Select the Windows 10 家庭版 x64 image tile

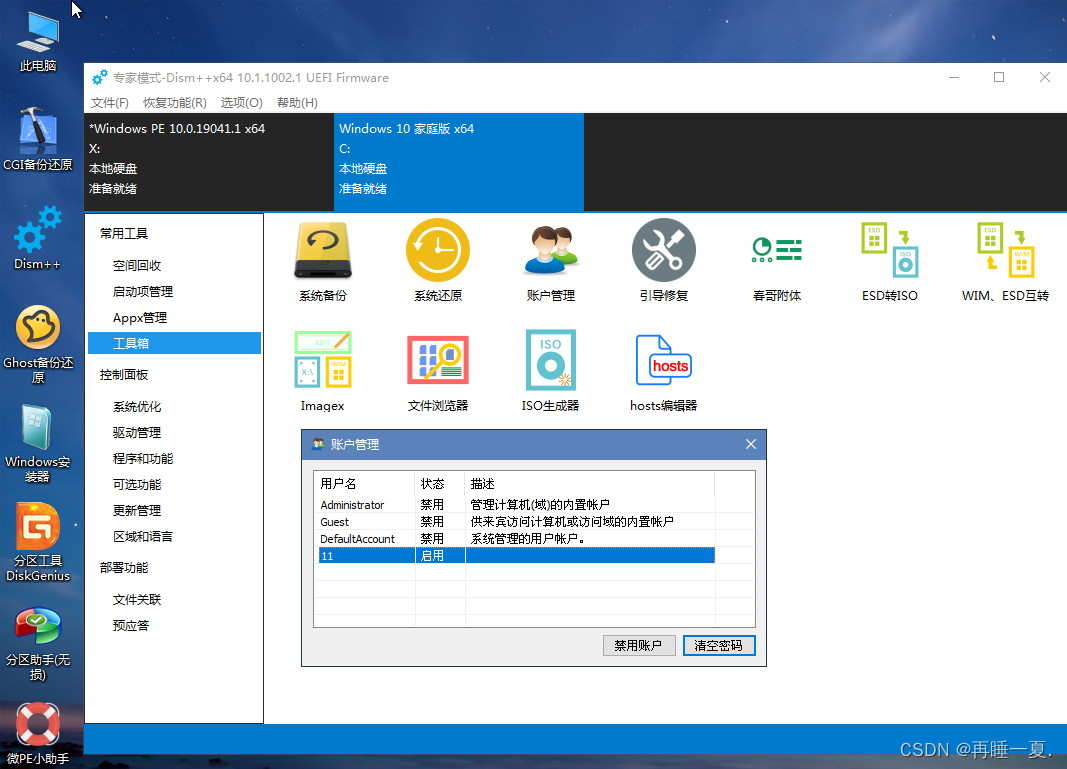coord(459,162)
